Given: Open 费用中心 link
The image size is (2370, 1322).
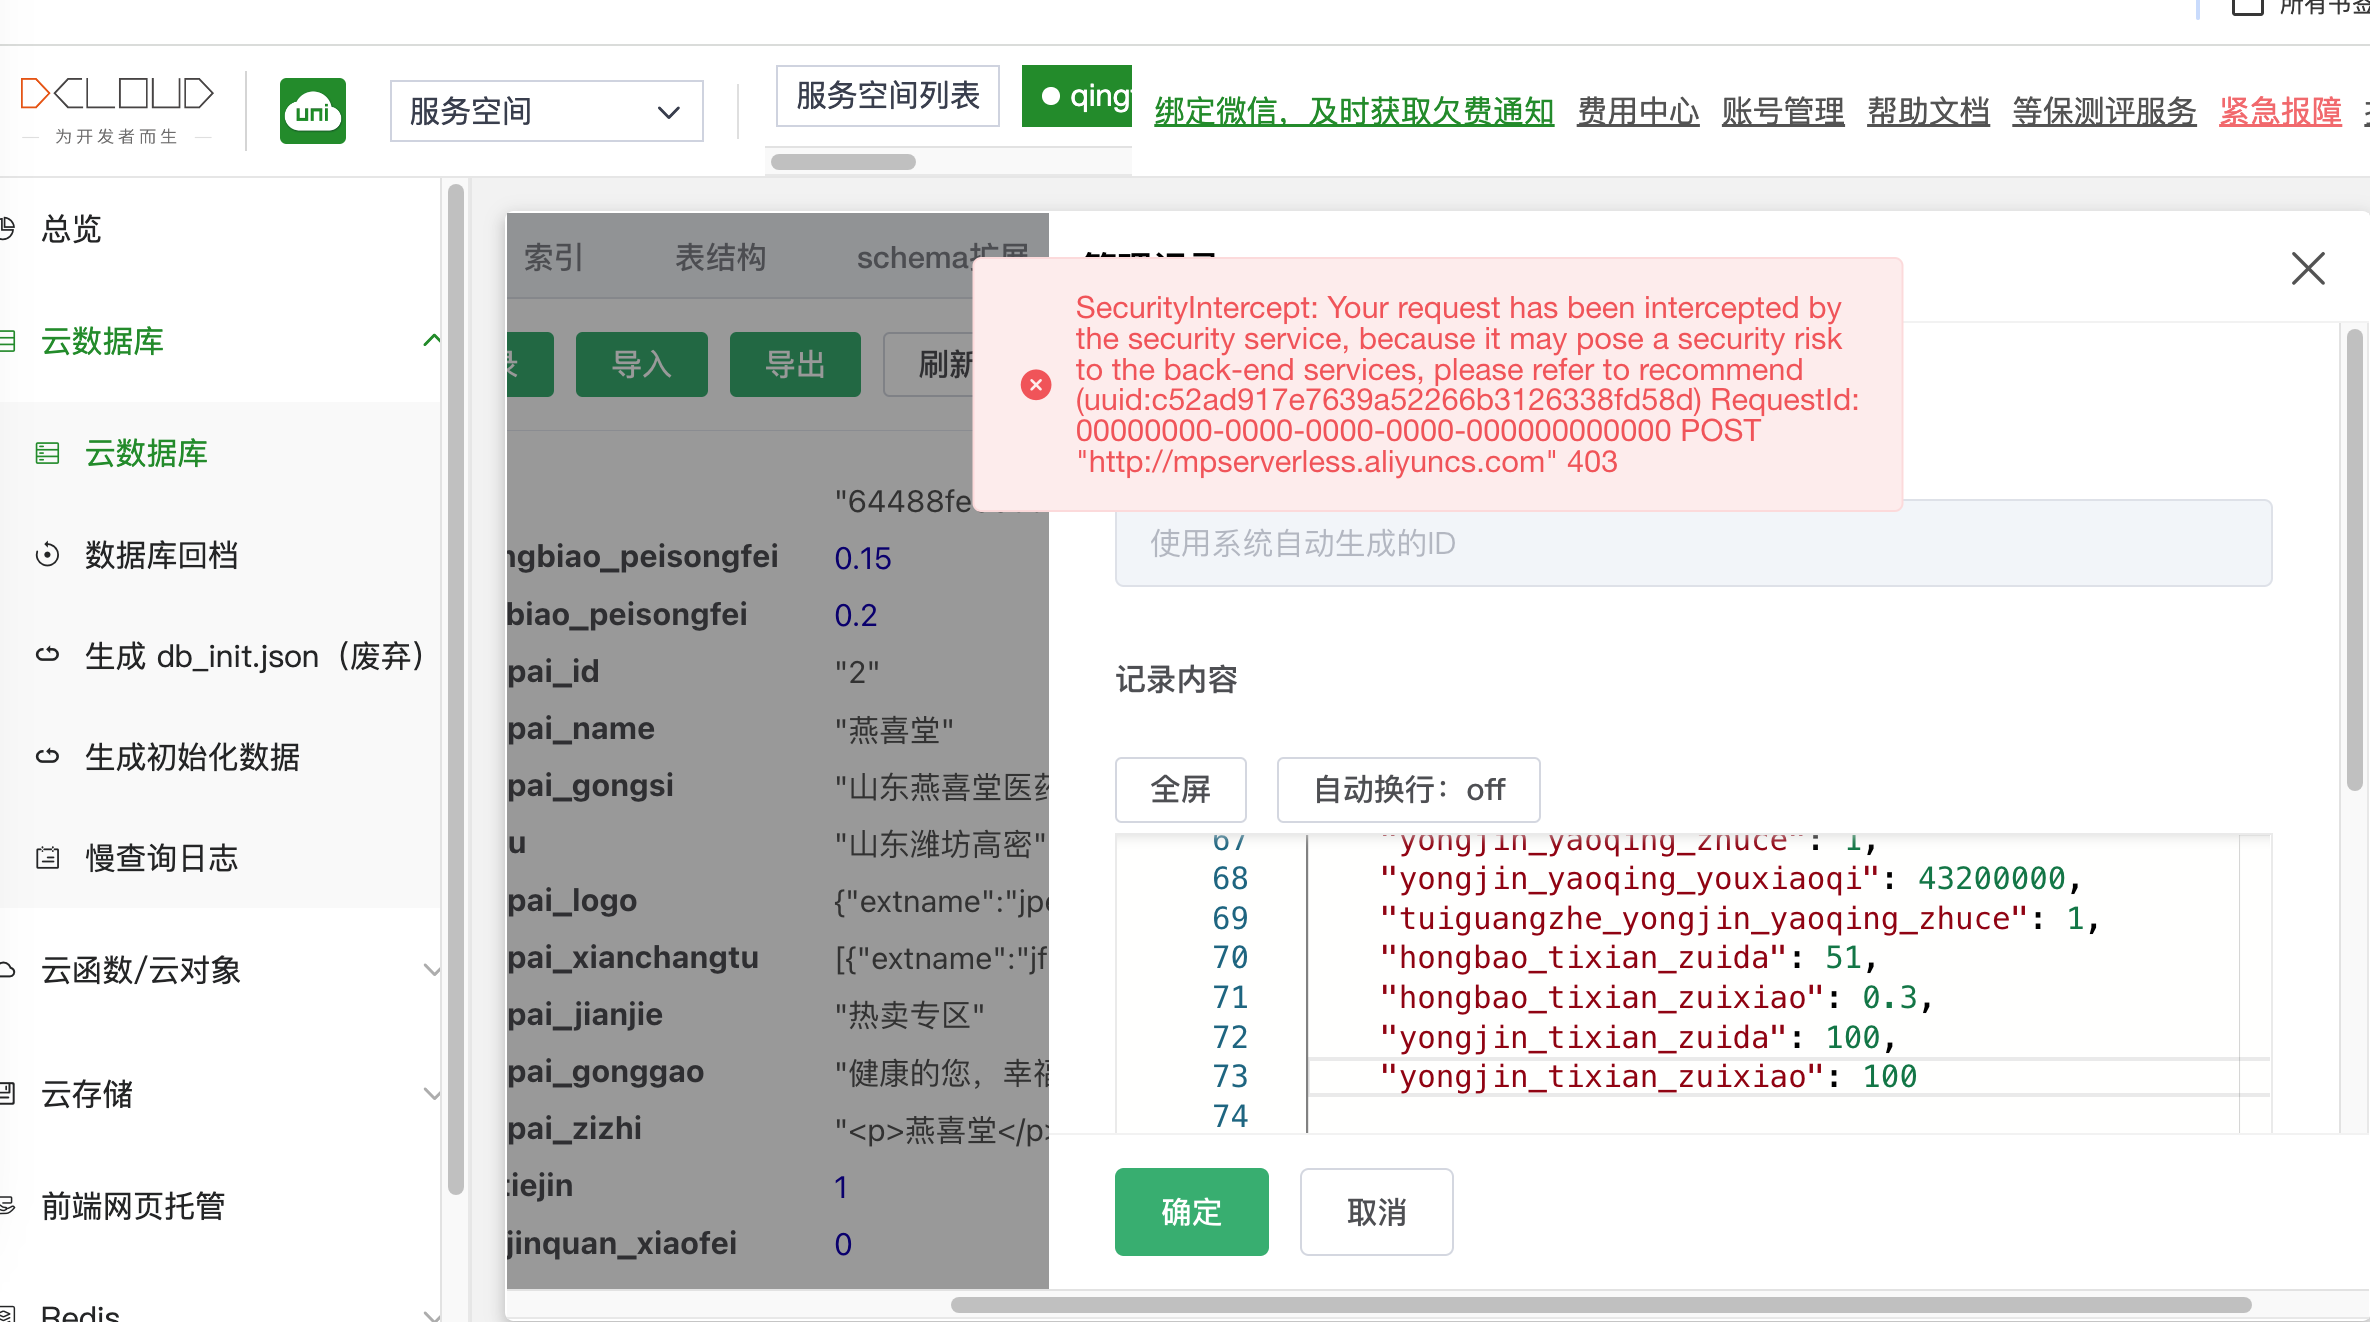Looking at the screenshot, I should pyautogui.click(x=1638, y=111).
